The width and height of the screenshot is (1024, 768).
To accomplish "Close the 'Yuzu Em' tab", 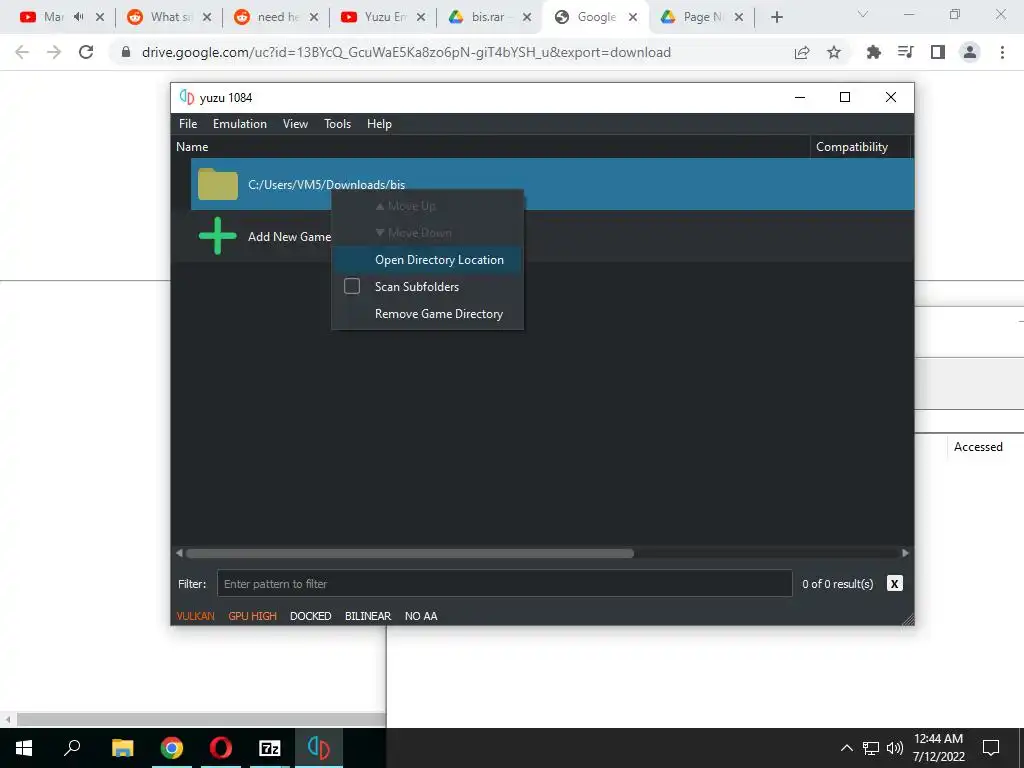I will [421, 18].
